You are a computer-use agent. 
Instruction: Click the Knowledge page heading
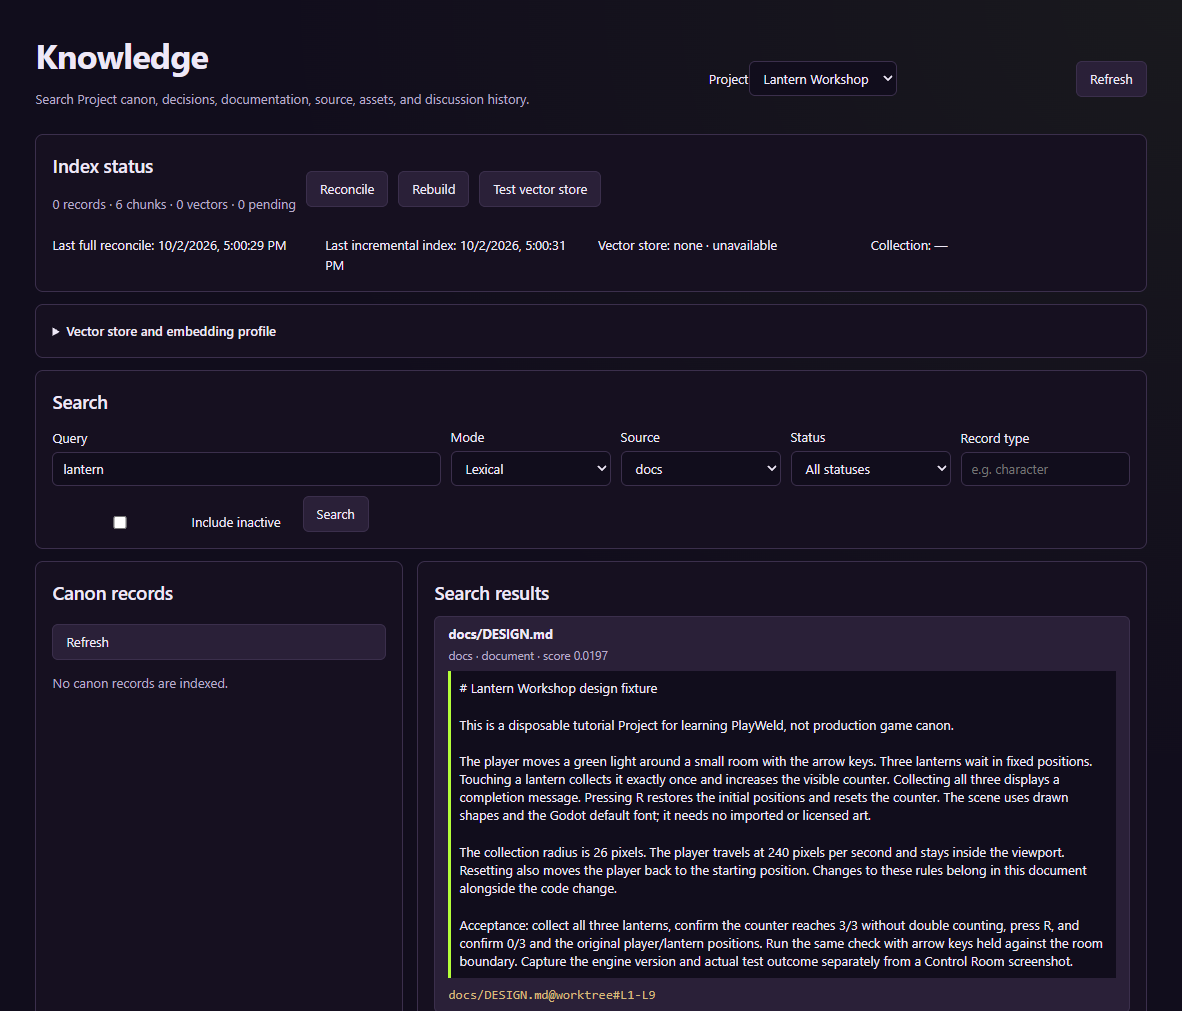(x=122, y=58)
